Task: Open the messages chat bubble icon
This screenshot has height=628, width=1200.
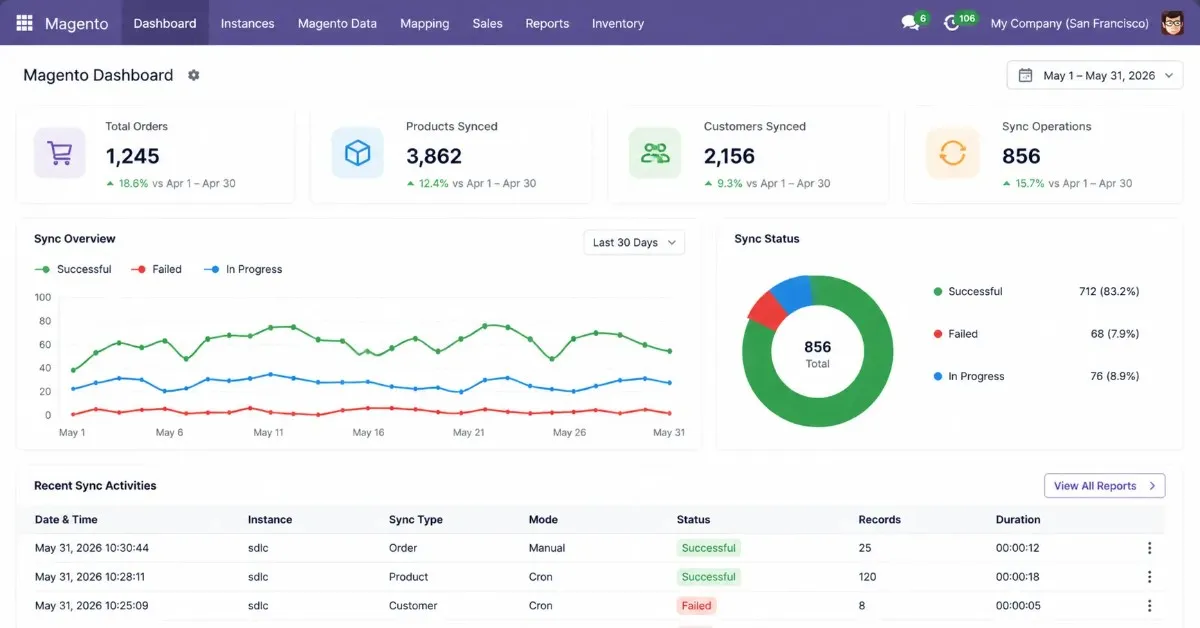Action: [910, 23]
